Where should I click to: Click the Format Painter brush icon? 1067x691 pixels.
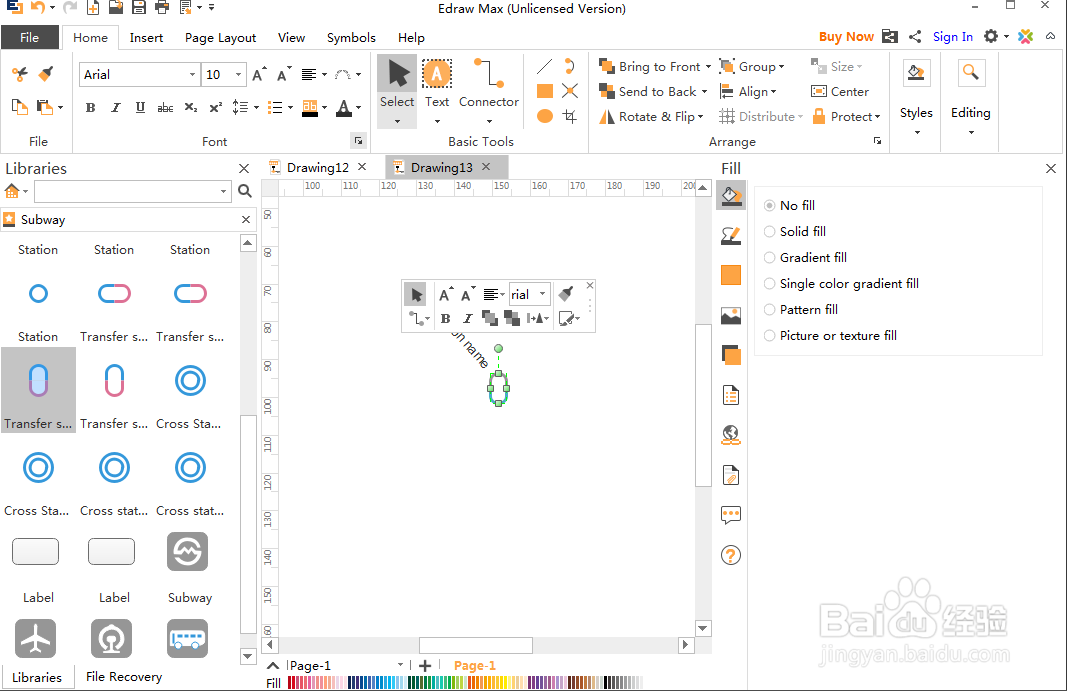[46, 74]
